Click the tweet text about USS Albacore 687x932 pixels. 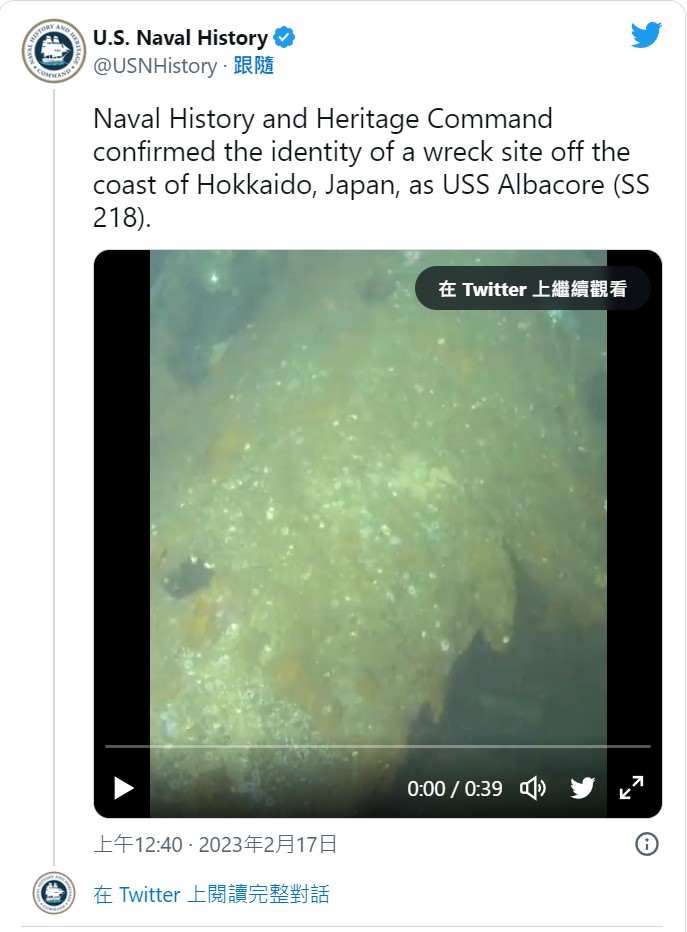371,168
